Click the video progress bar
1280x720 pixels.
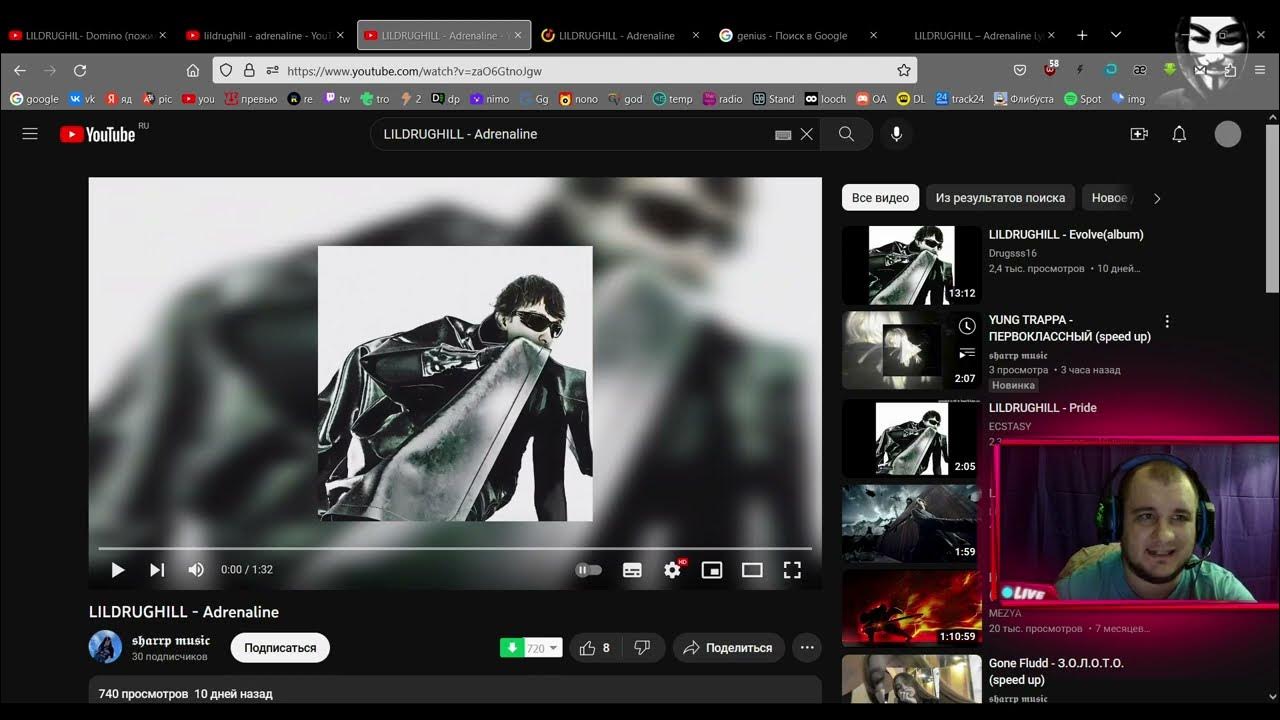tap(455, 548)
